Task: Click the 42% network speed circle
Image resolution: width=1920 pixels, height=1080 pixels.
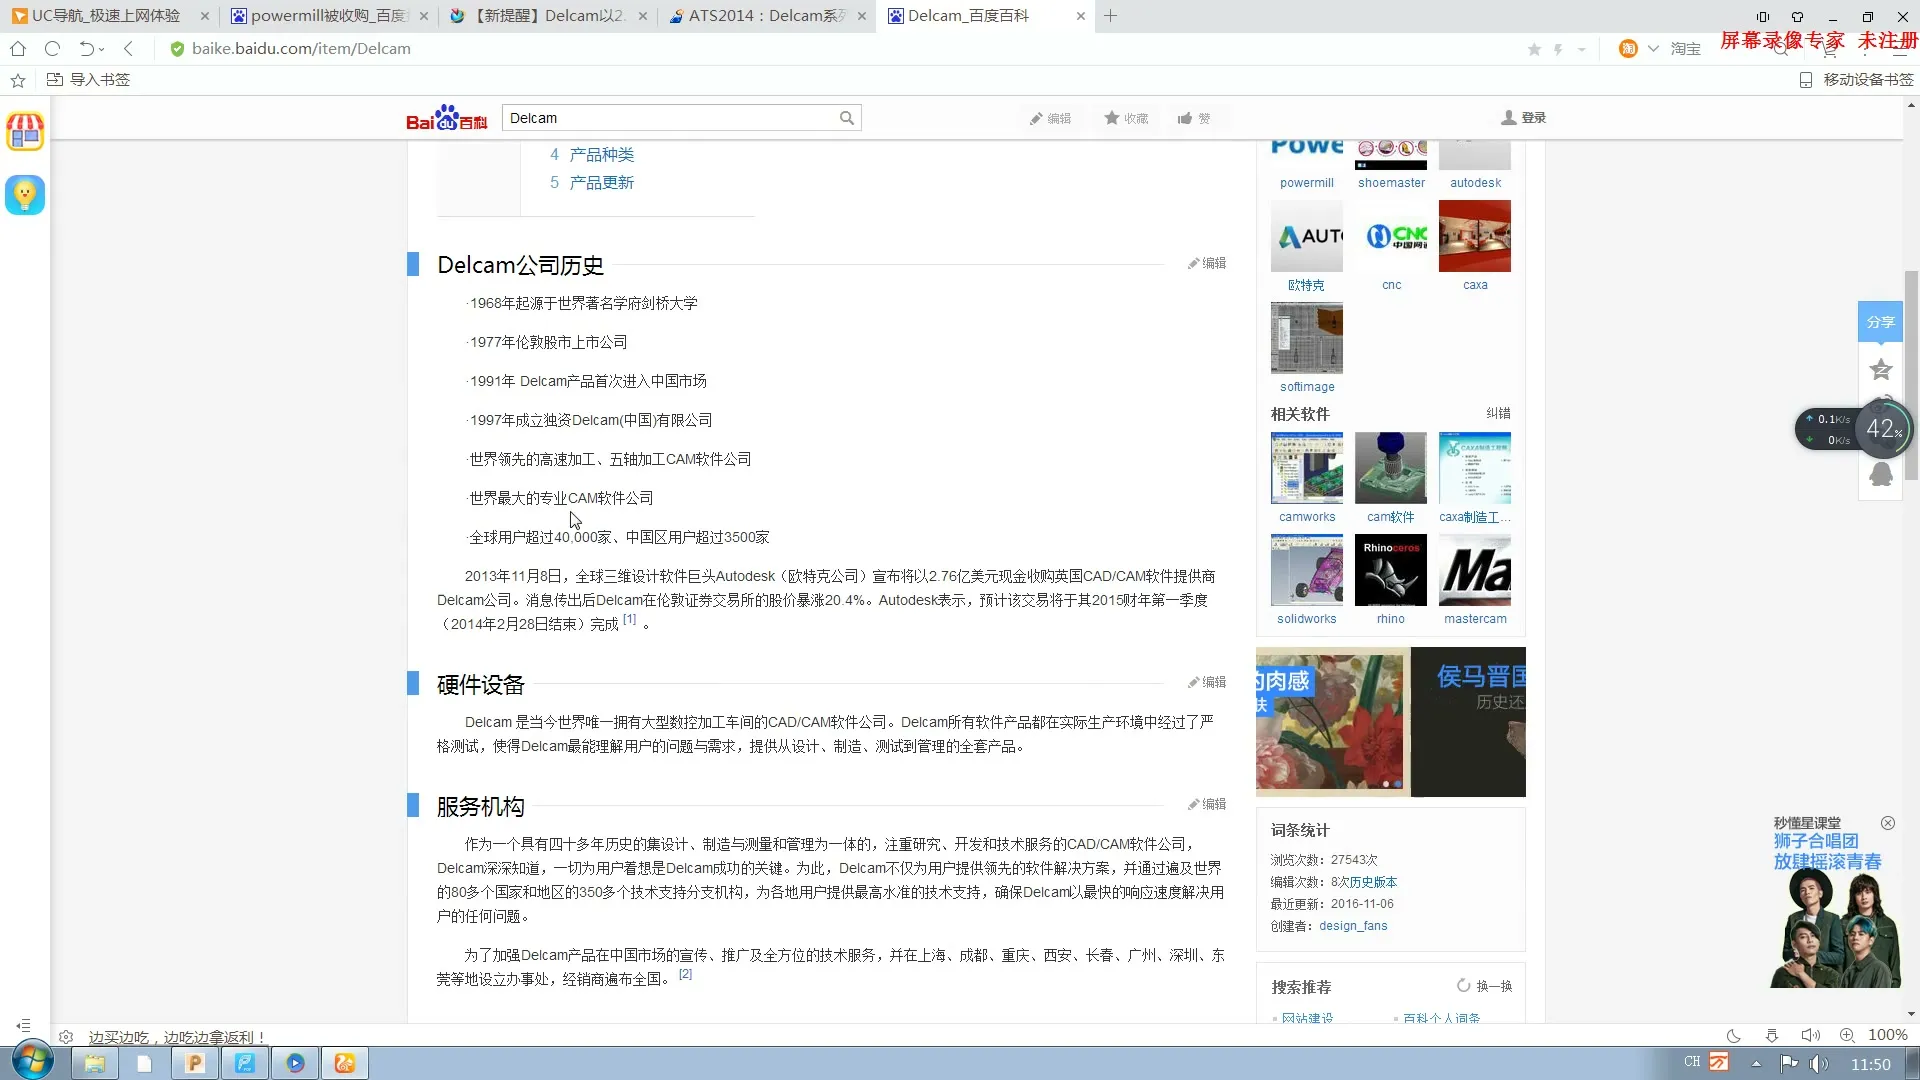Action: (x=1884, y=430)
